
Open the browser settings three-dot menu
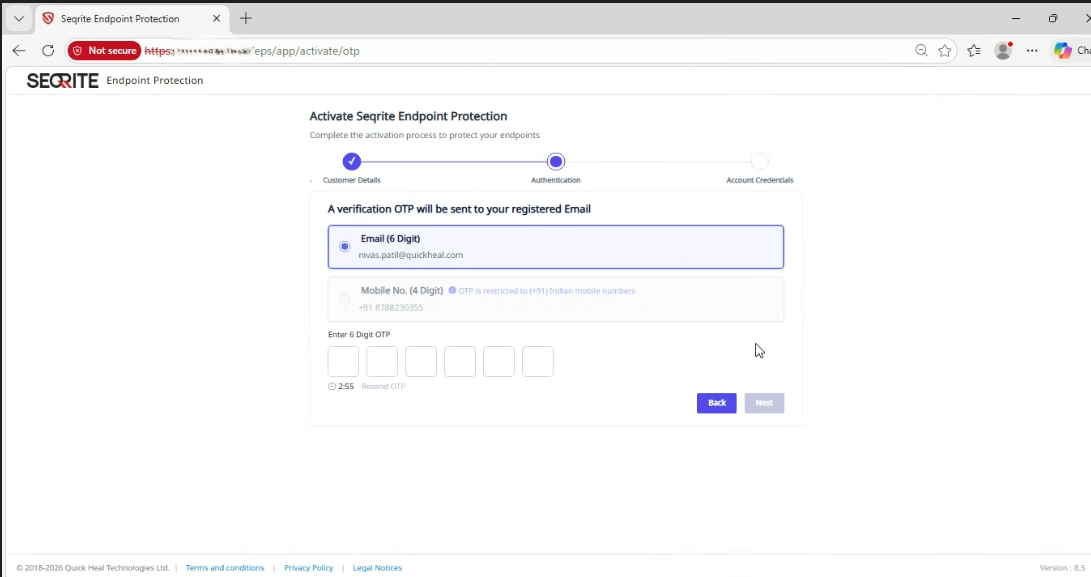[1032, 50]
